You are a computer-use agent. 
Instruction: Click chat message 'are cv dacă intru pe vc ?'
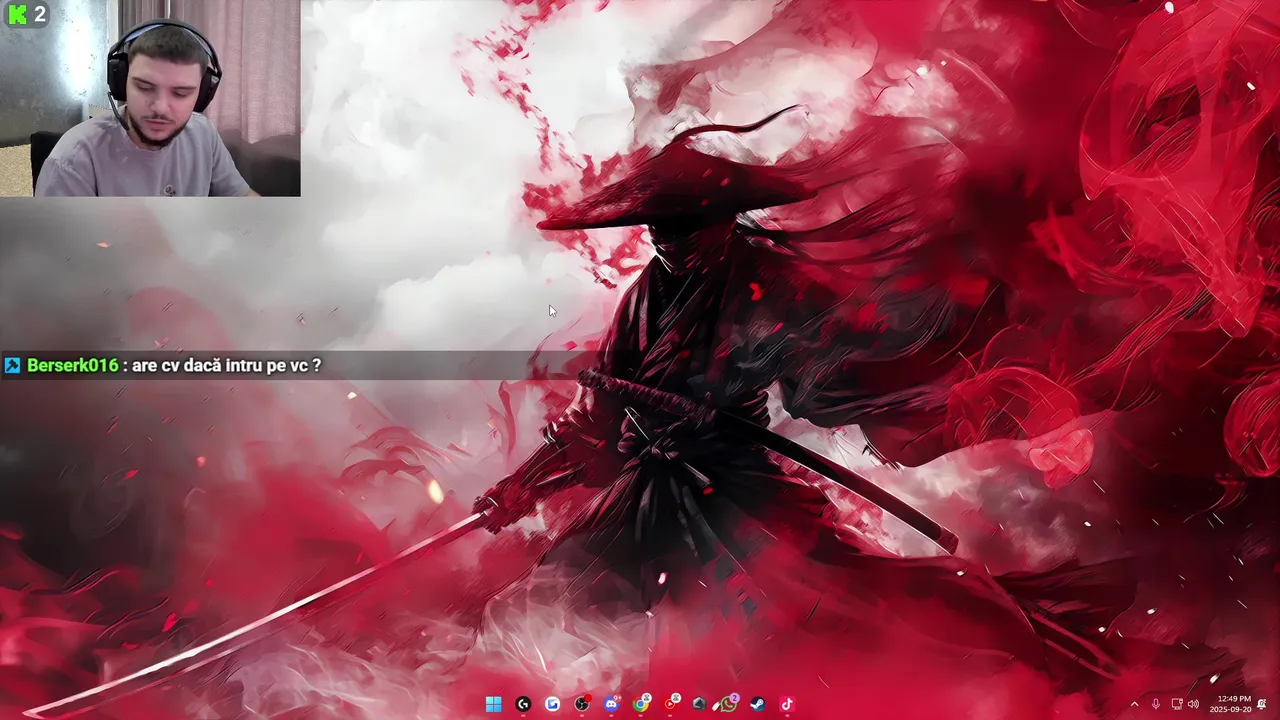click(x=226, y=365)
